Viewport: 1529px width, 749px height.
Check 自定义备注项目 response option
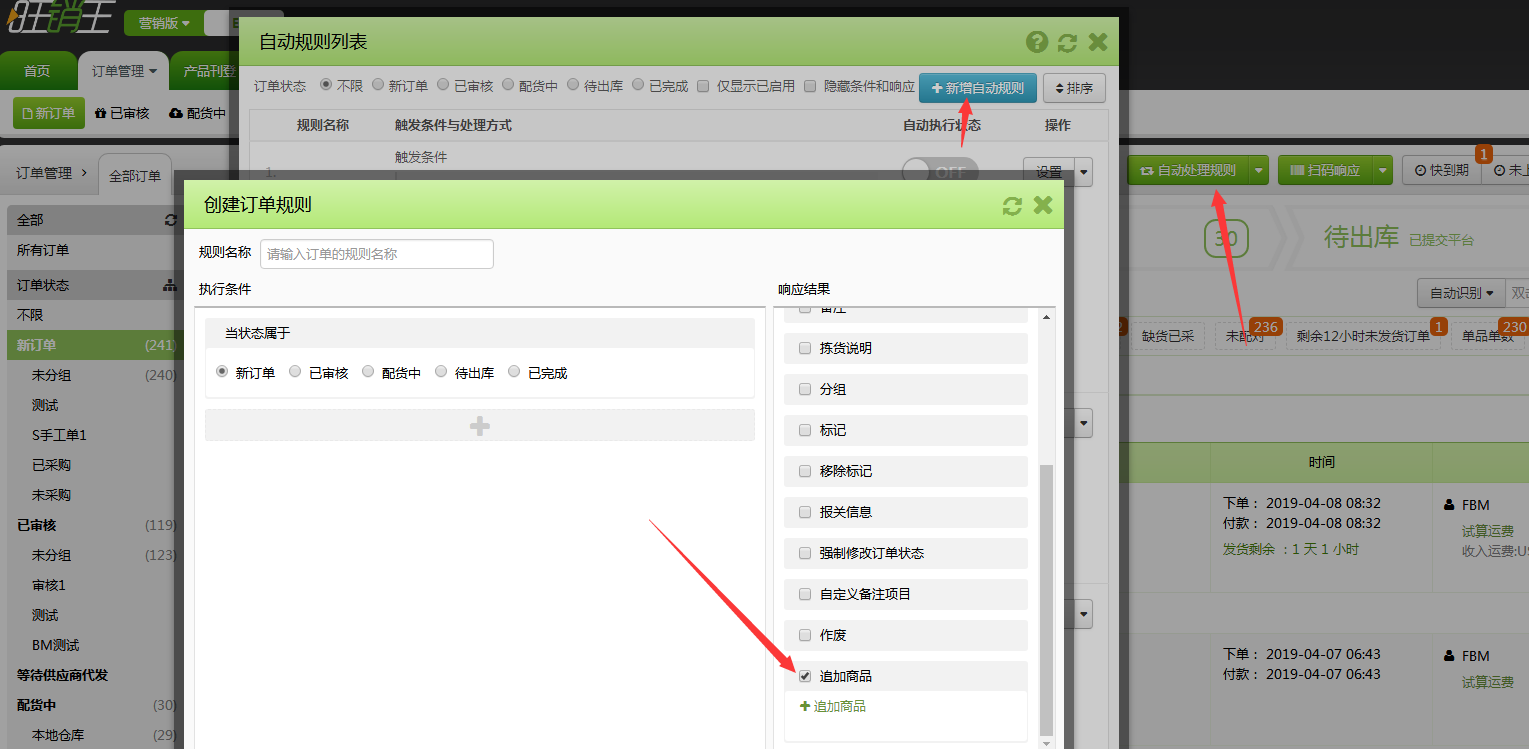(x=805, y=594)
